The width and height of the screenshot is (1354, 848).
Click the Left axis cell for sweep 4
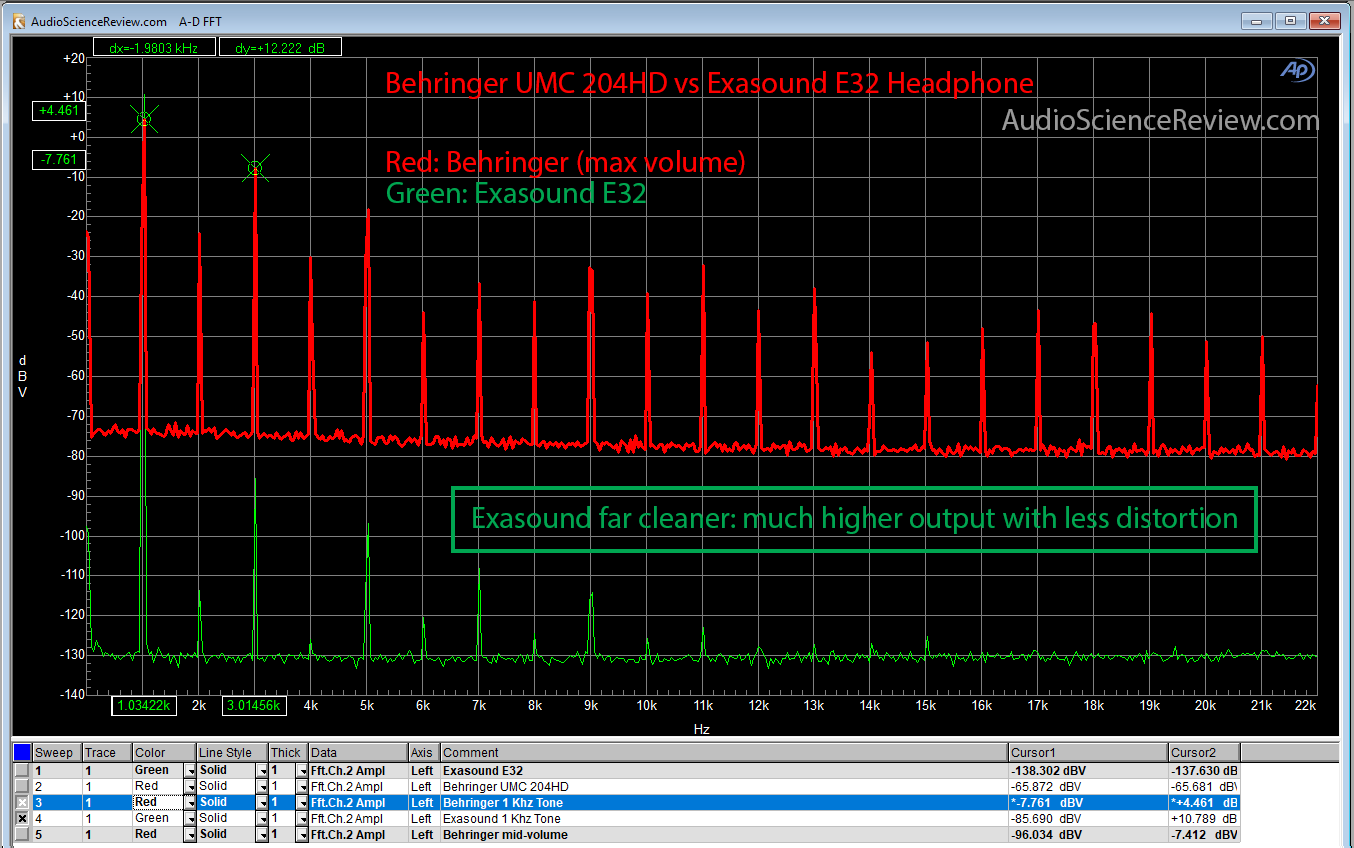[x=424, y=819]
